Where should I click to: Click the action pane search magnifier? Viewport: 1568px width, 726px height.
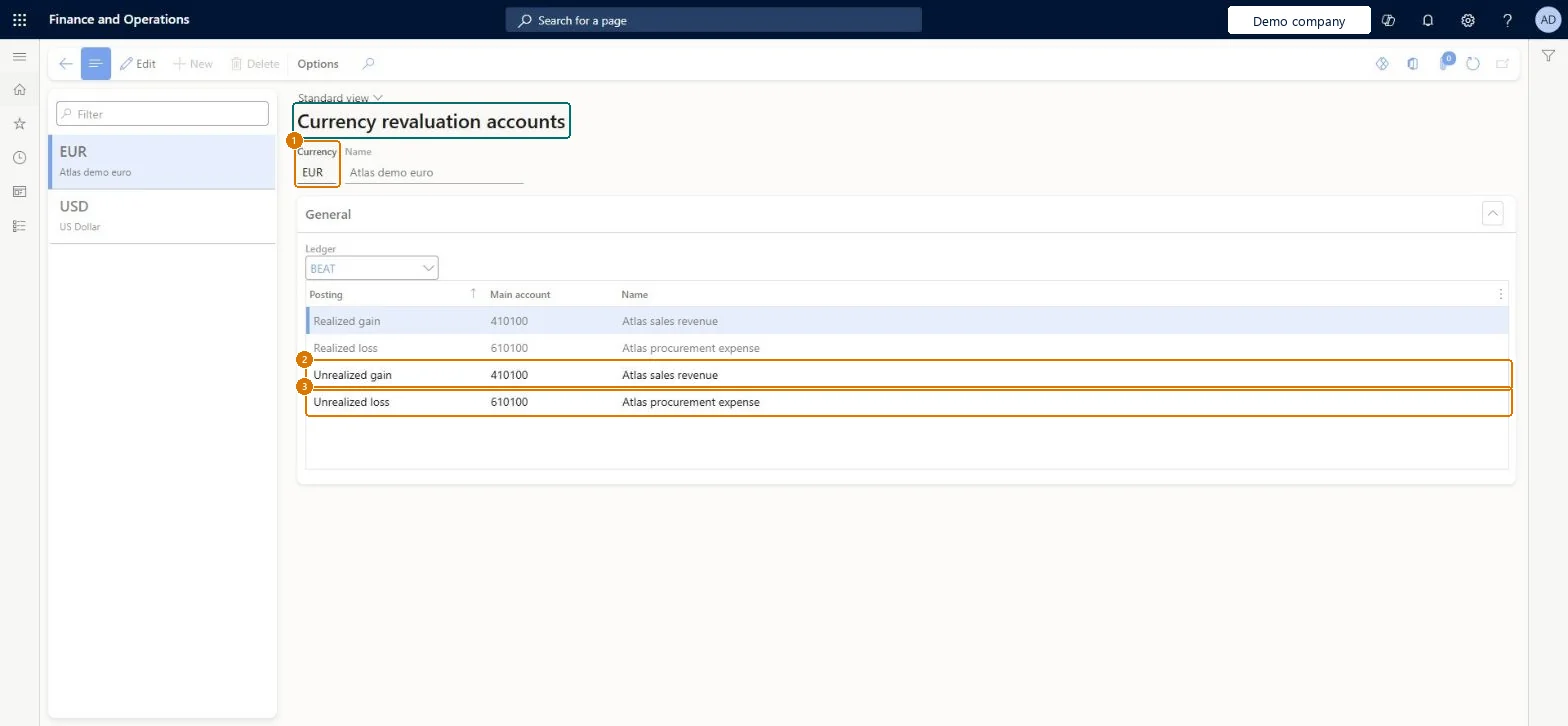pyautogui.click(x=368, y=63)
